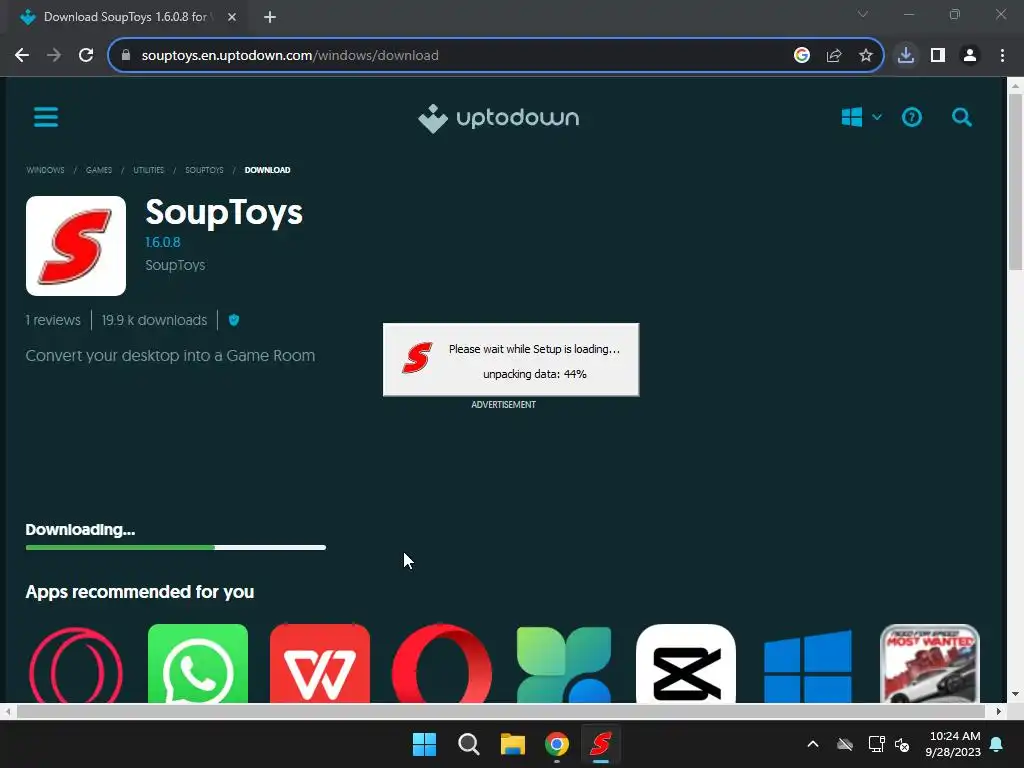Viewport: 1024px width, 768px height.
Task: Share this page icon
Action: [834, 56]
